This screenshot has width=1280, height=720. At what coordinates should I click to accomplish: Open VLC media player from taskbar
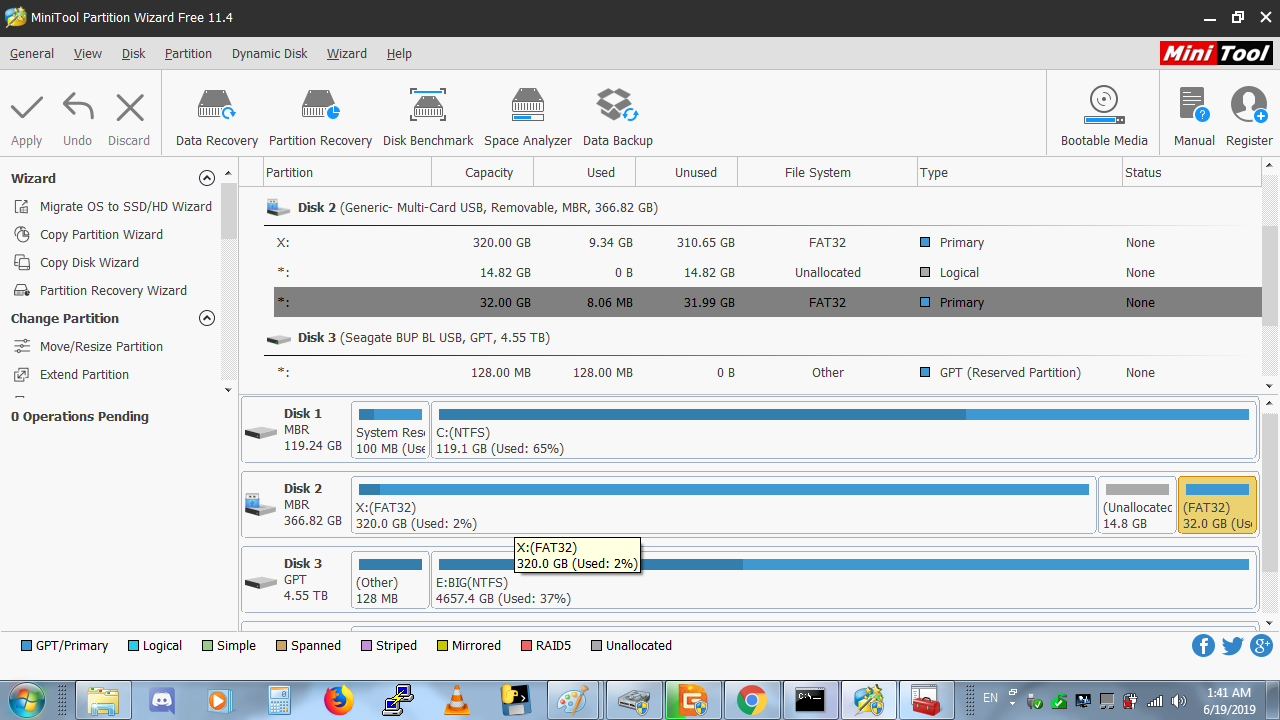pos(457,700)
